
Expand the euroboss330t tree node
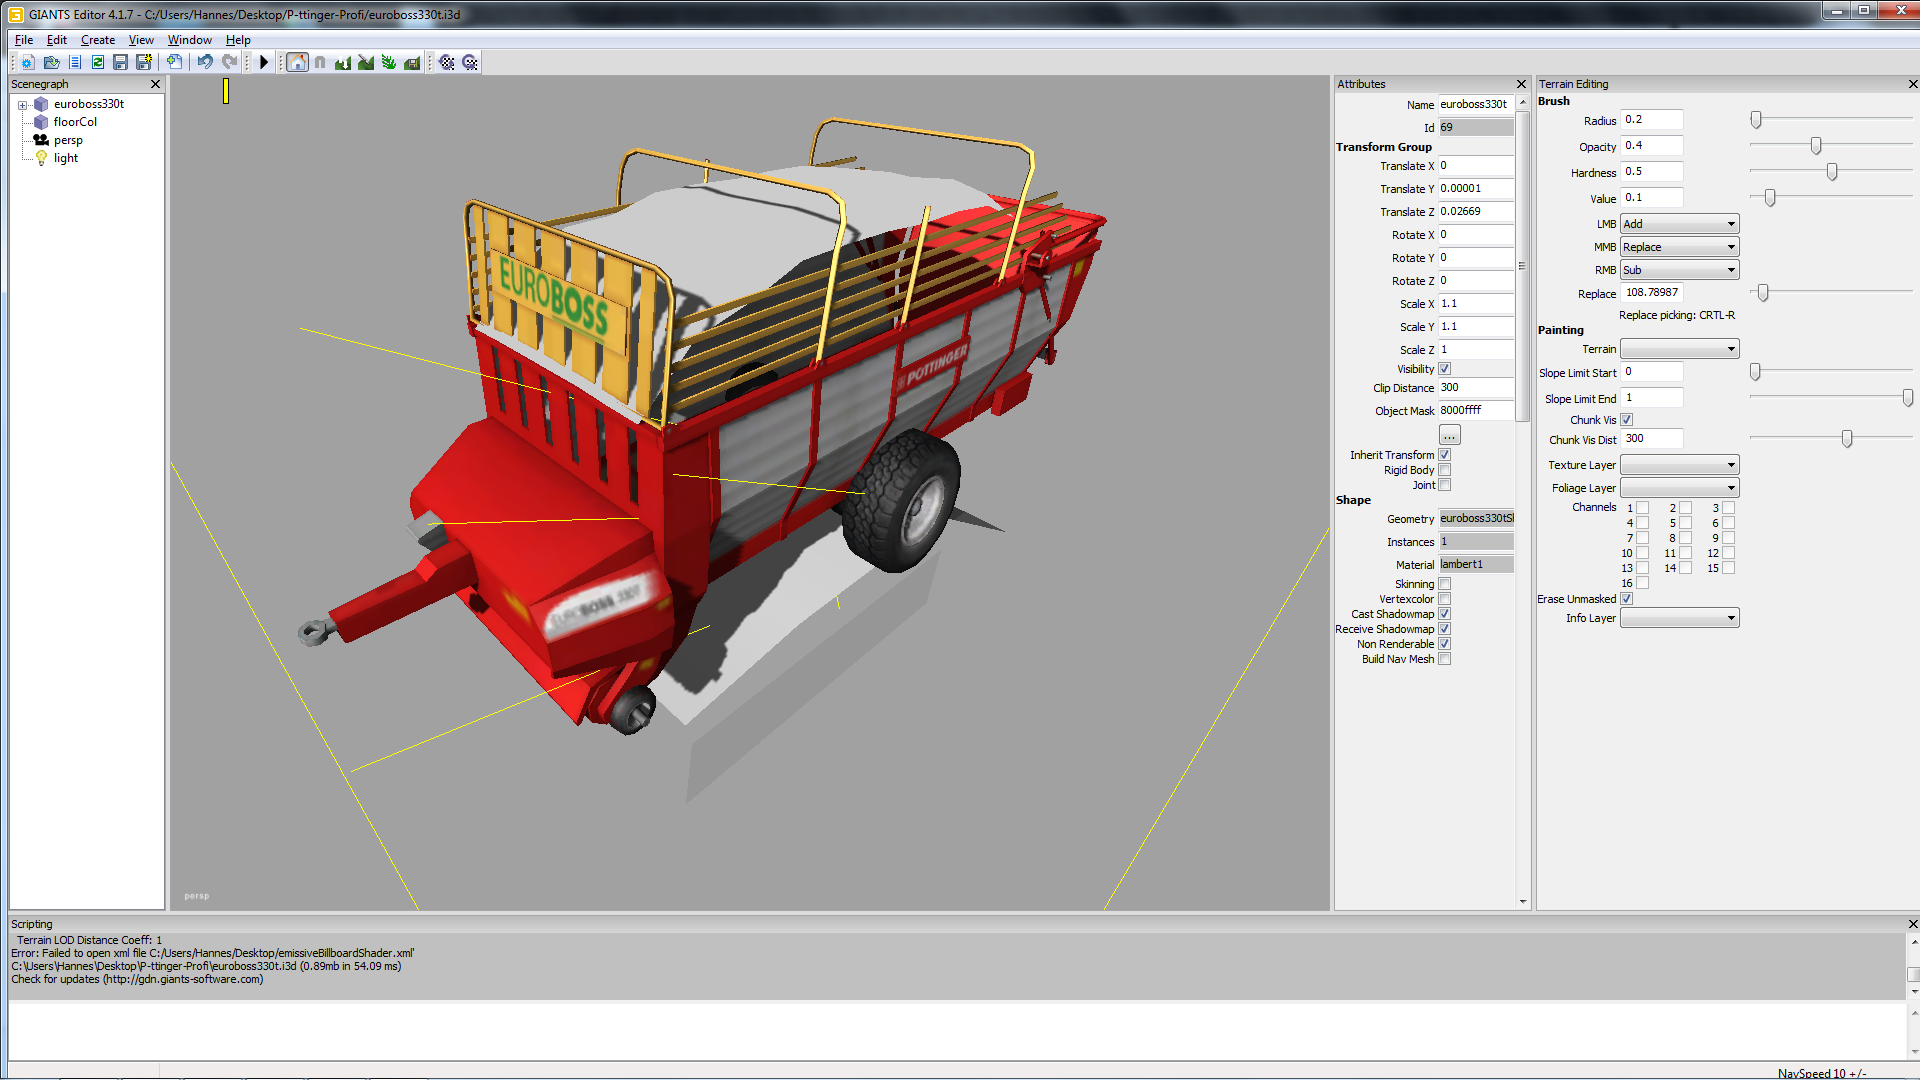pos(22,104)
